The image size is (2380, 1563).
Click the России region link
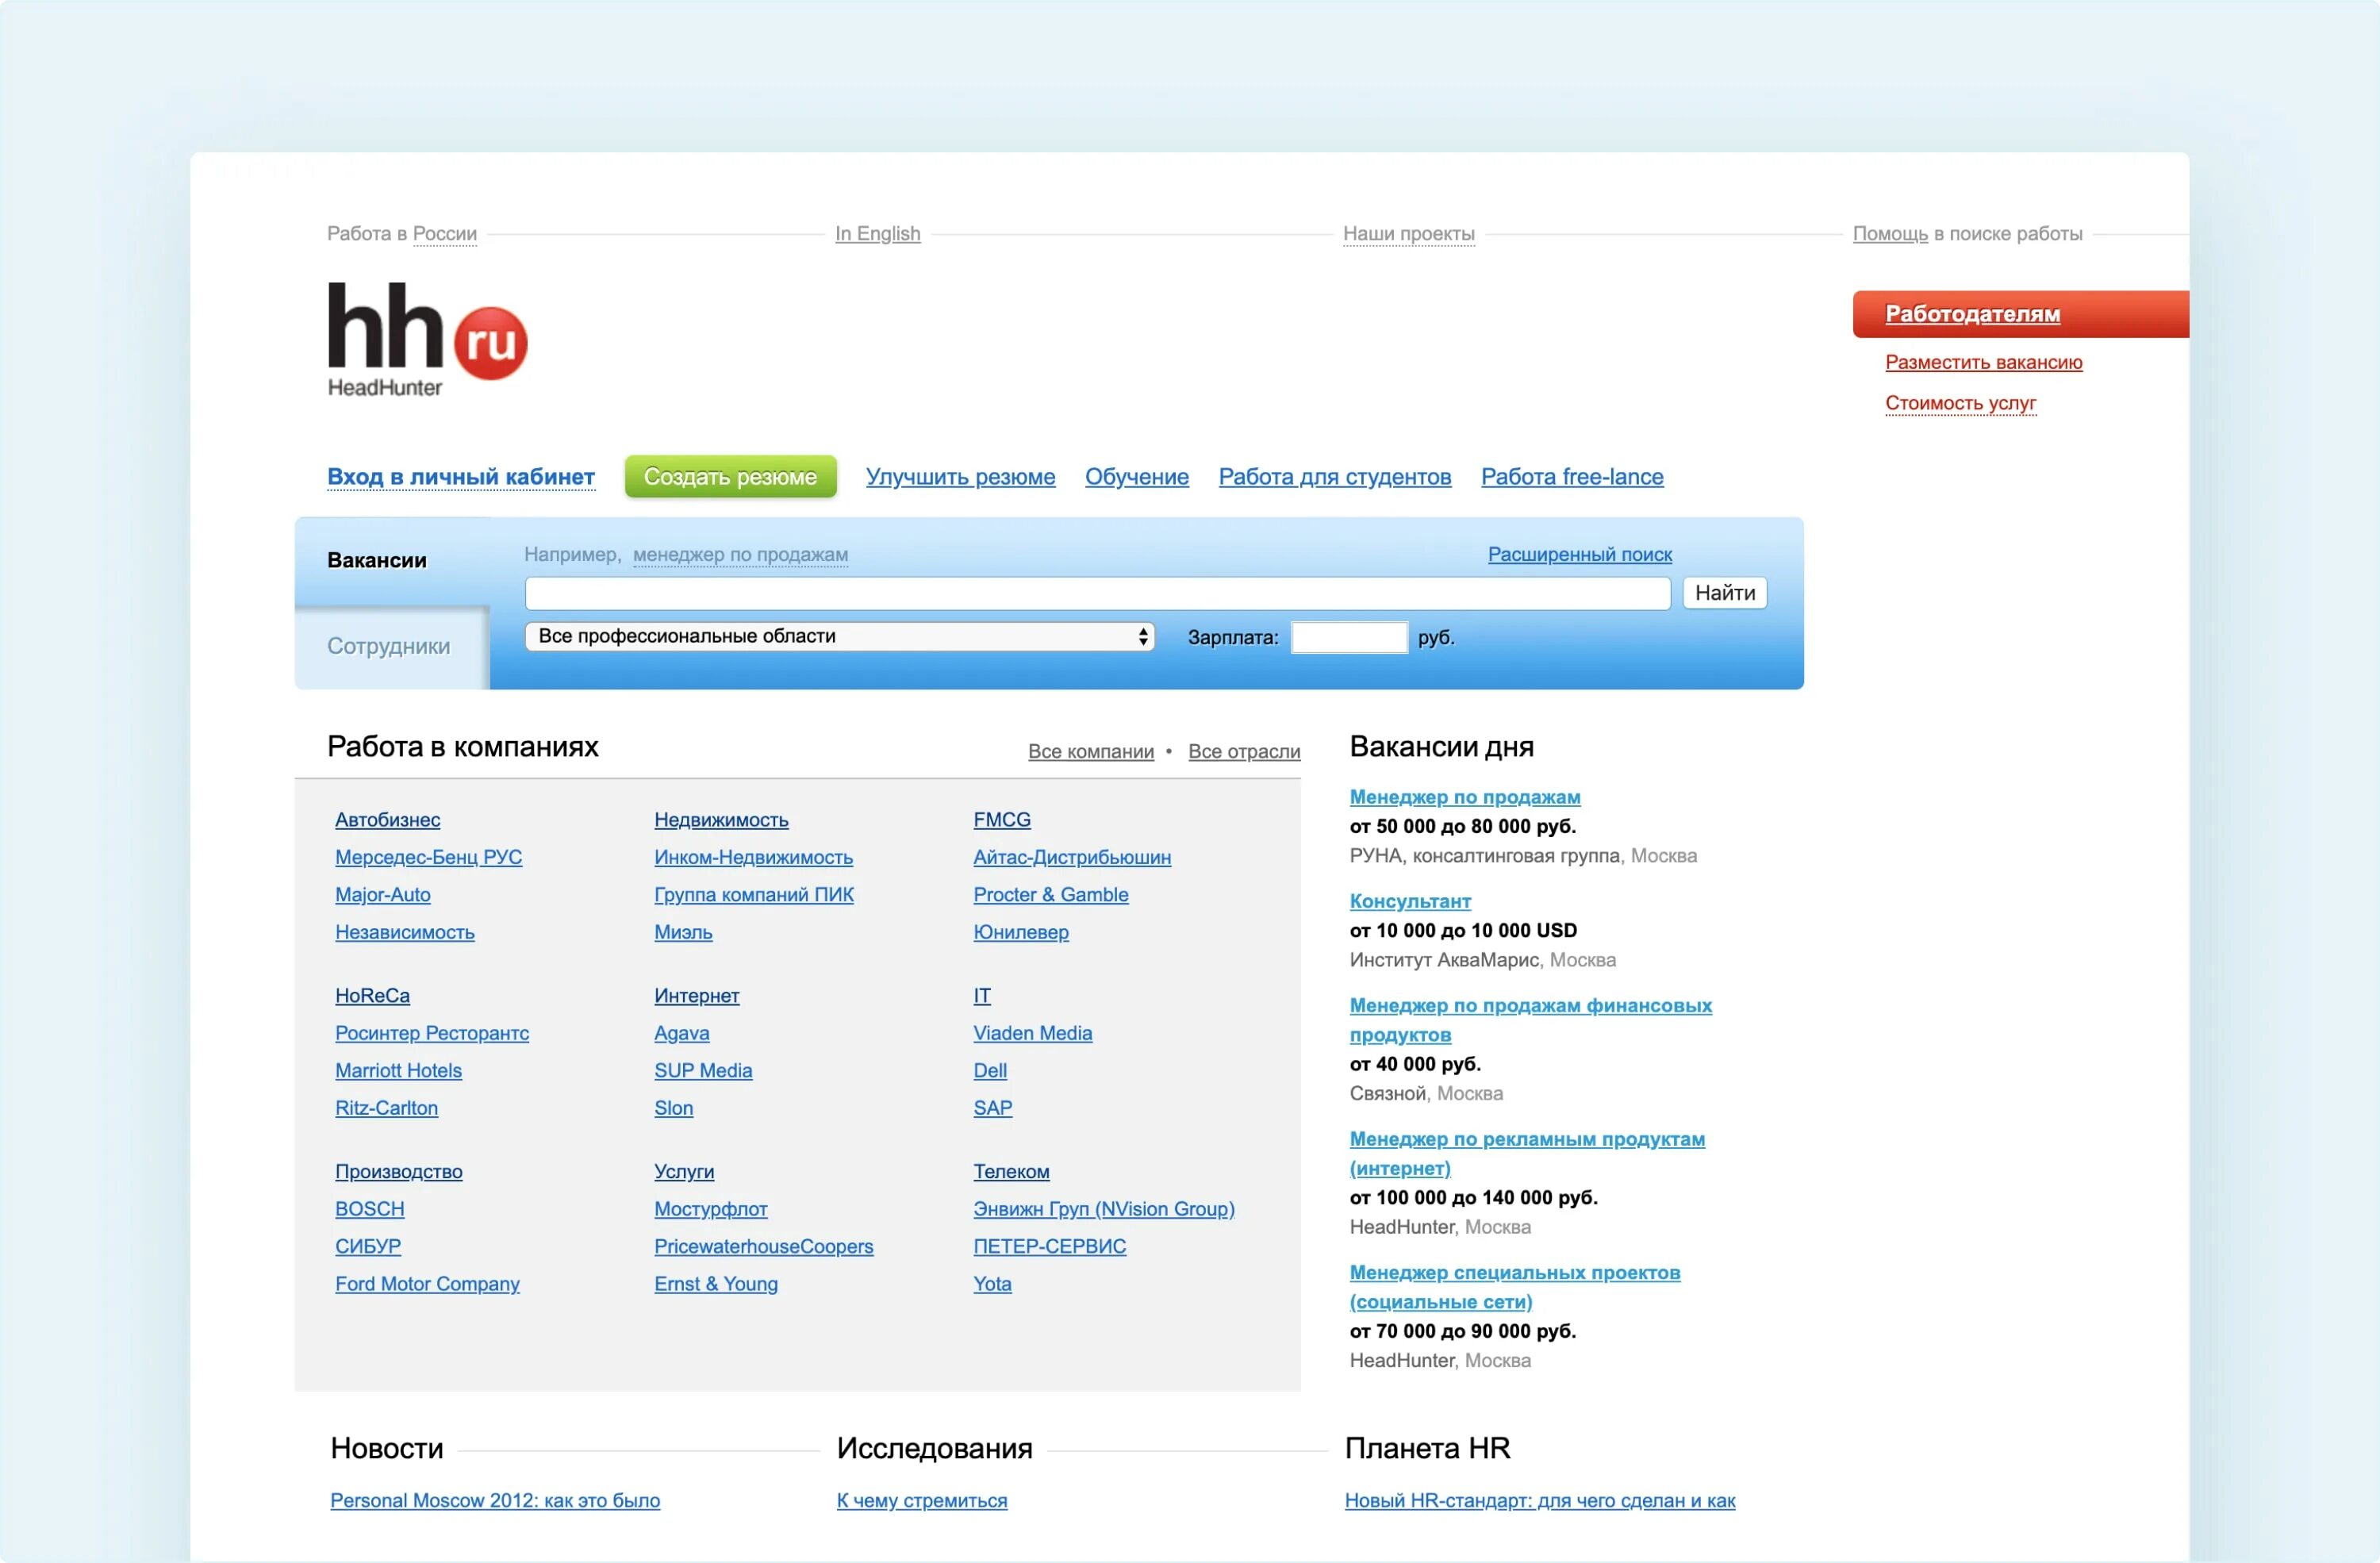444,233
